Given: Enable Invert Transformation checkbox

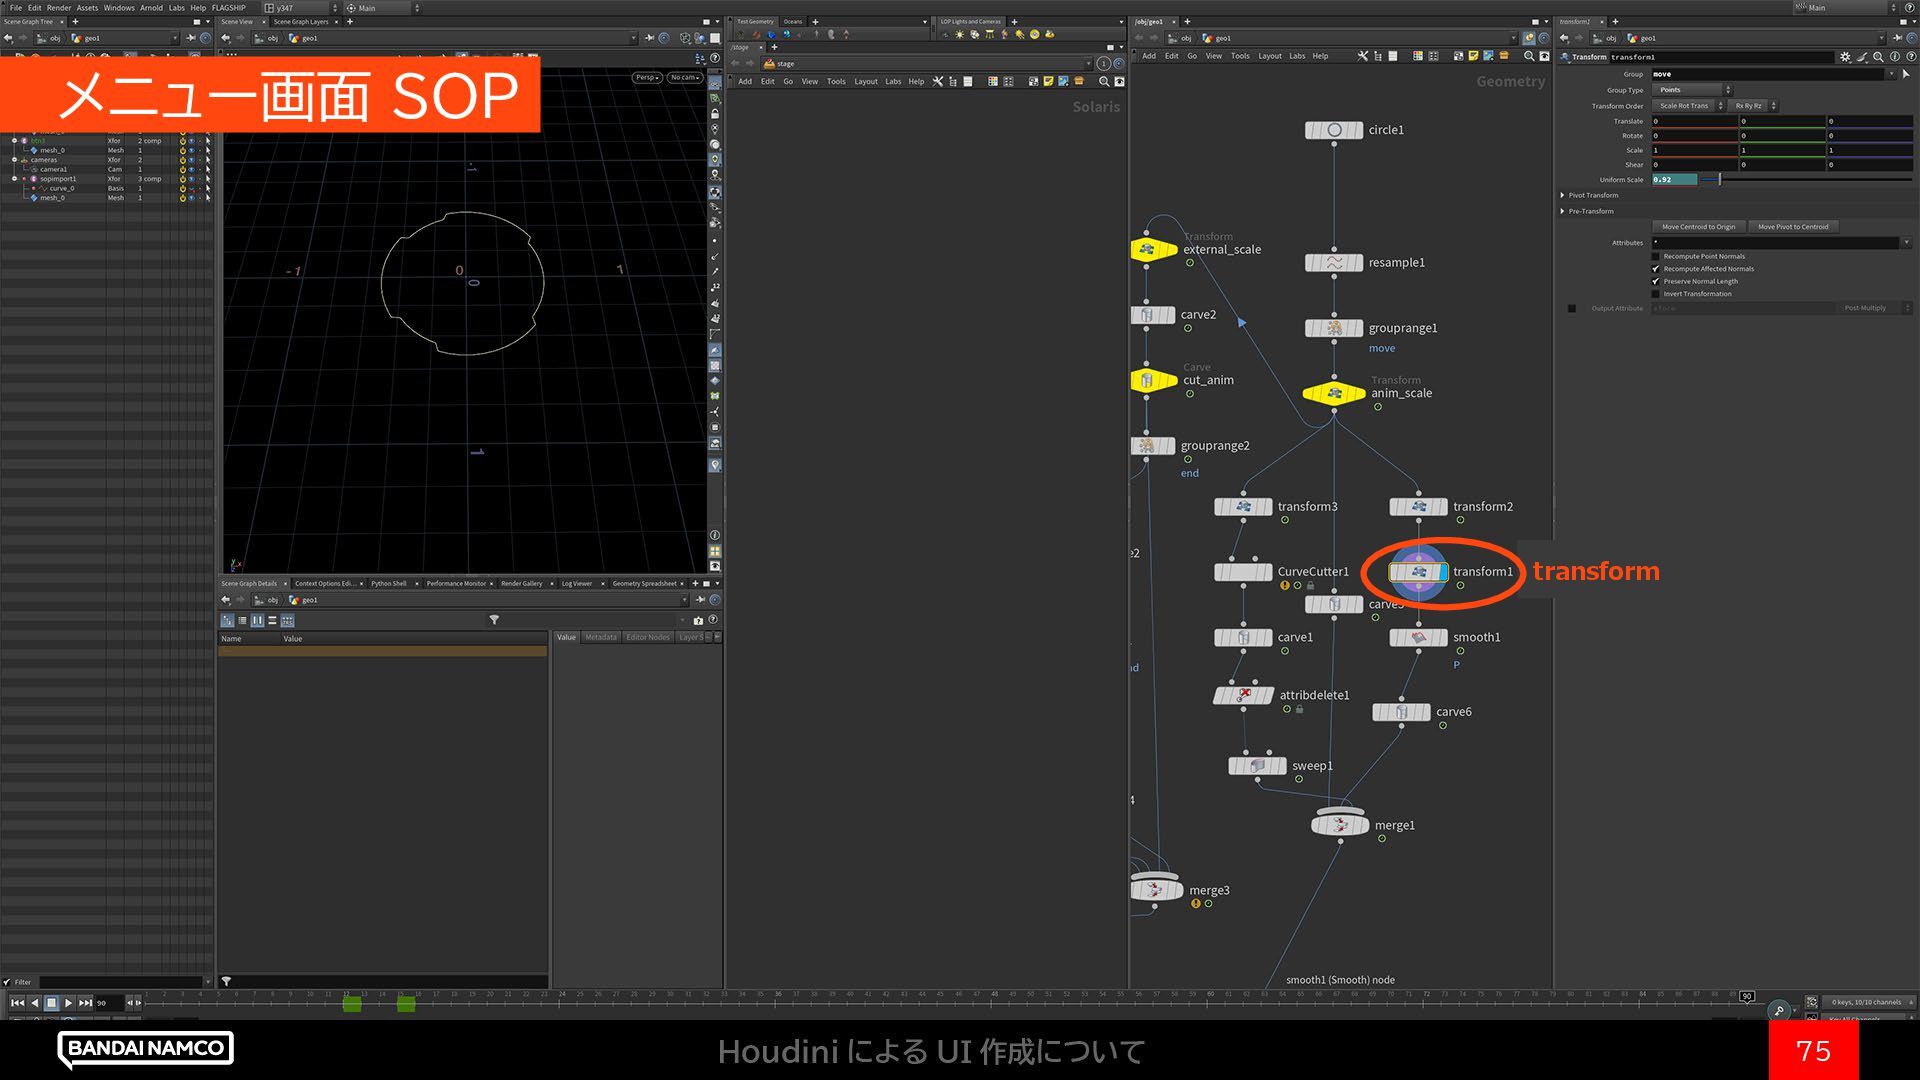Looking at the screenshot, I should 1656,294.
